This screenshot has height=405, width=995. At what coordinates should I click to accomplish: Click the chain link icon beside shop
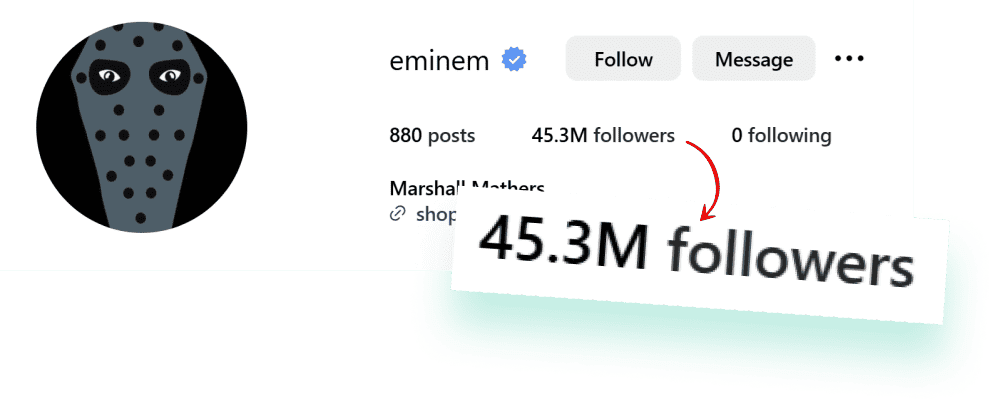(x=397, y=215)
